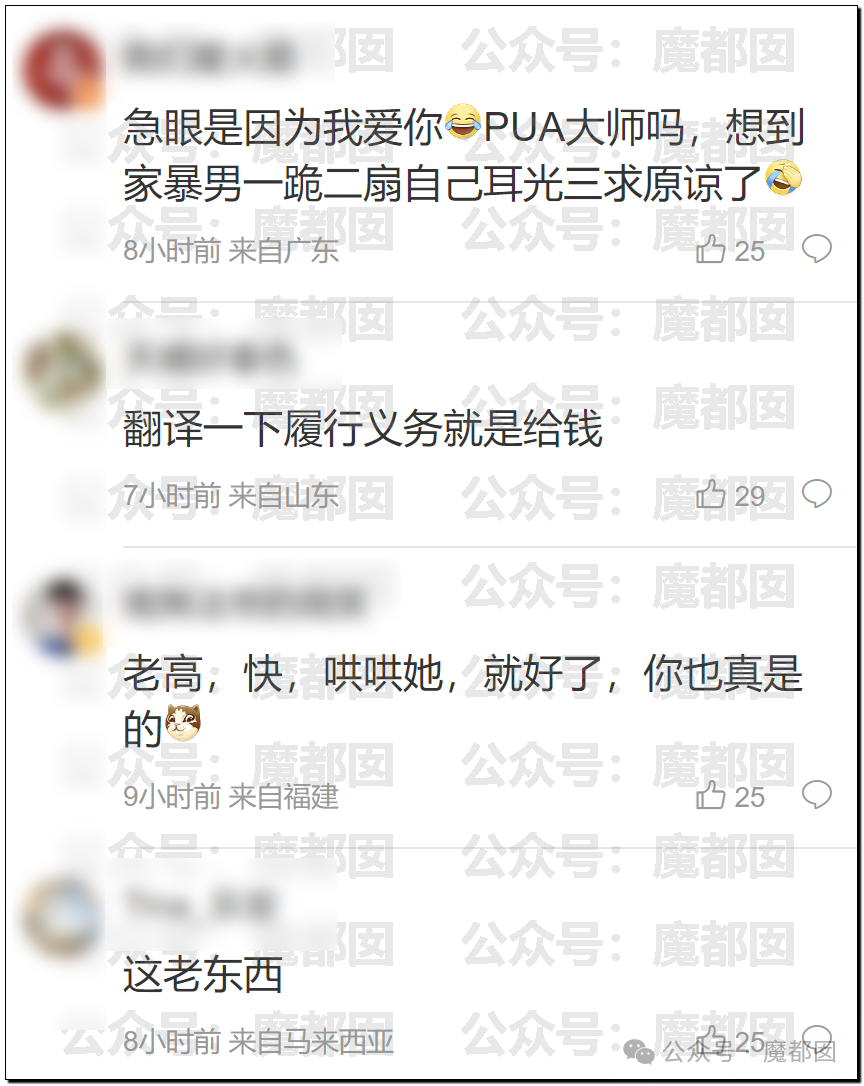Viewport: 864px width, 1086px height.
Task: Like the 这老东西 comment
Action: point(730,1040)
